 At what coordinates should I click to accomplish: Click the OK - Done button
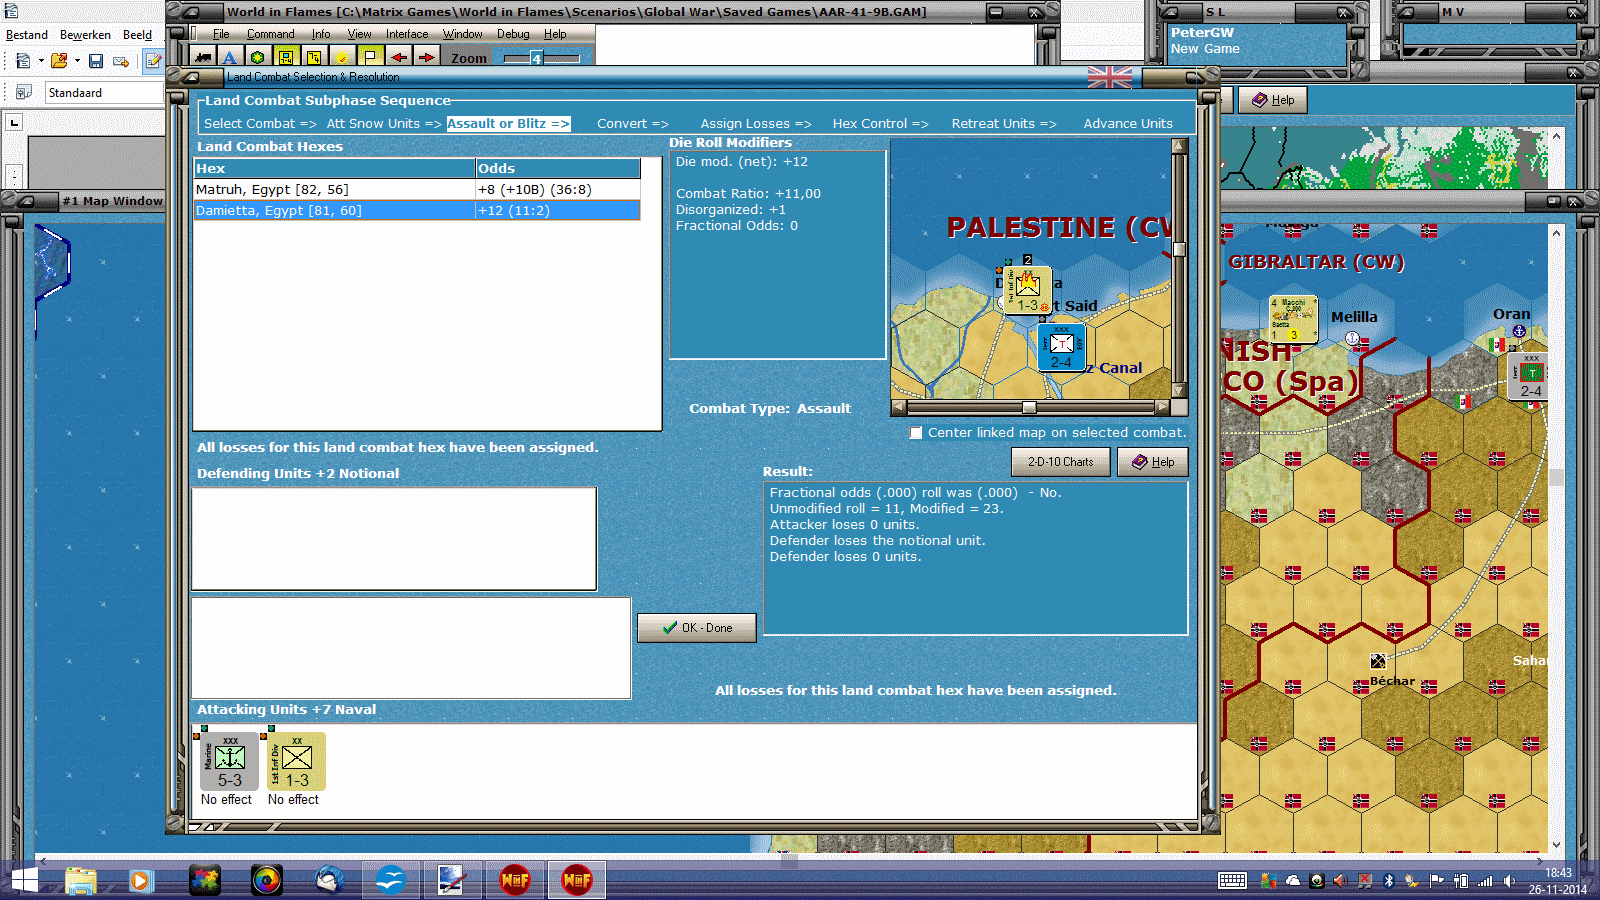pyautogui.click(x=697, y=628)
